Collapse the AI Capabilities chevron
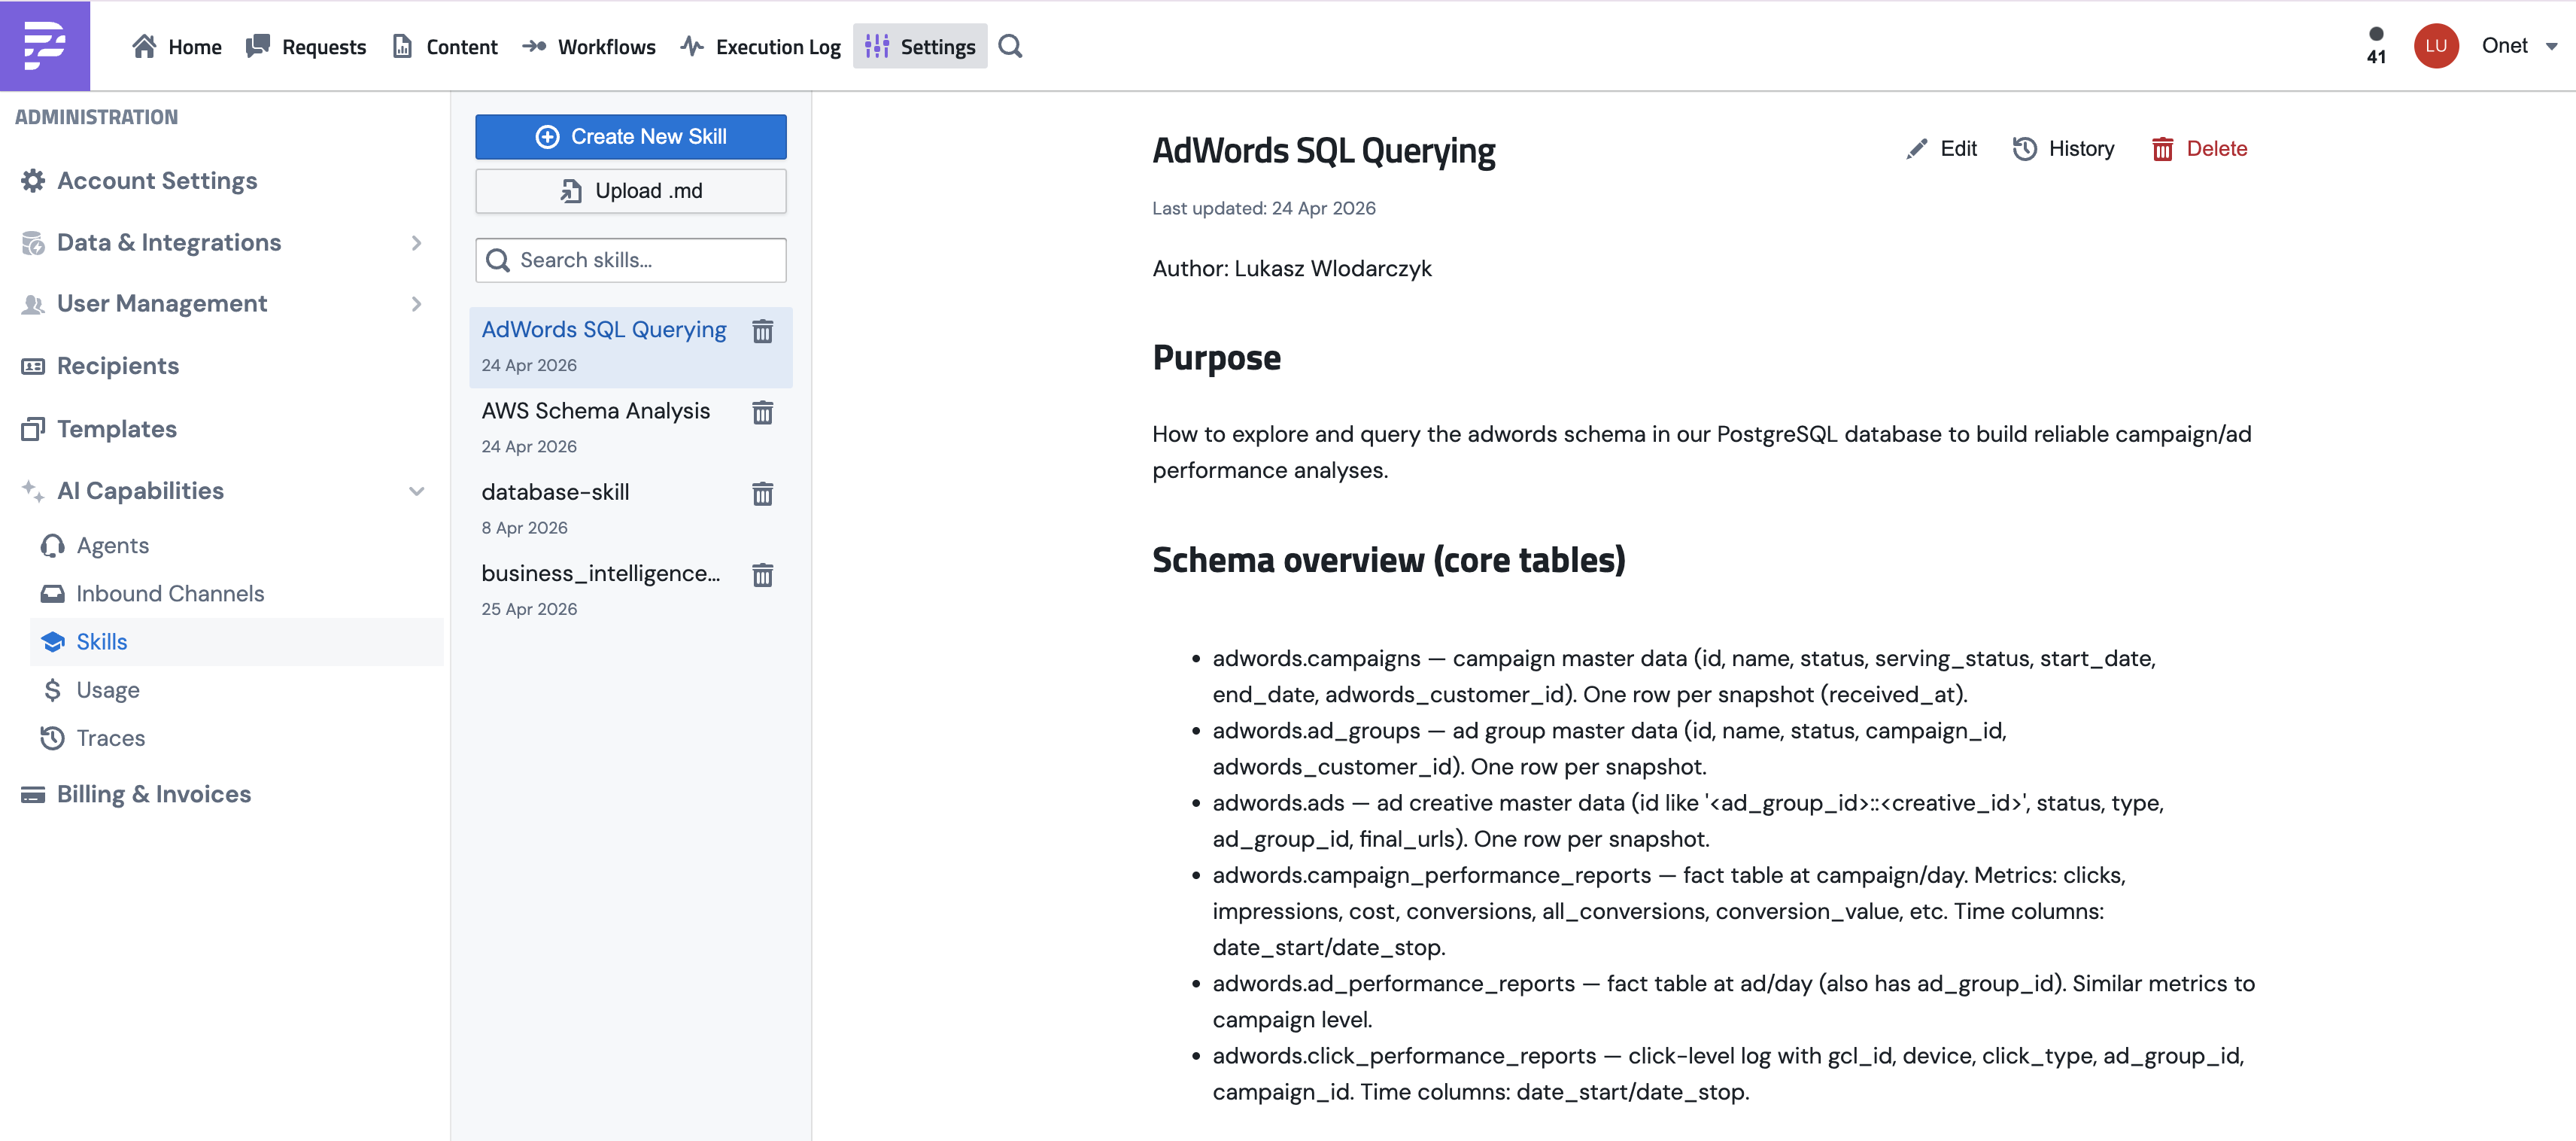 (x=416, y=491)
